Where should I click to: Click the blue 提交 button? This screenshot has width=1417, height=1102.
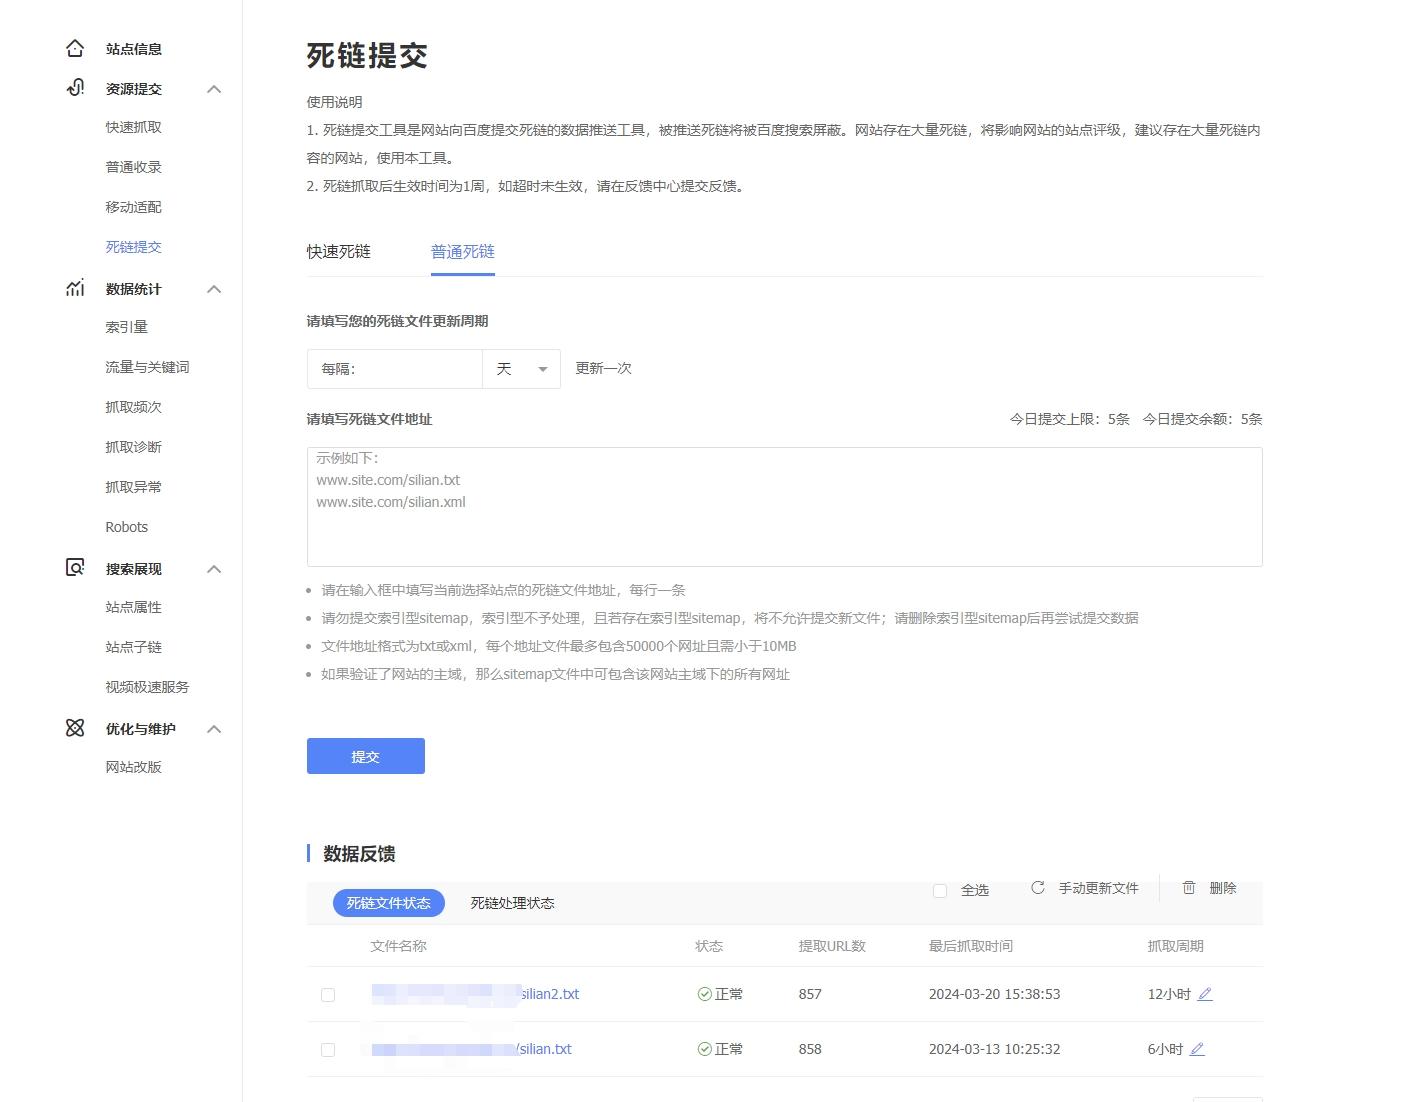(x=366, y=756)
